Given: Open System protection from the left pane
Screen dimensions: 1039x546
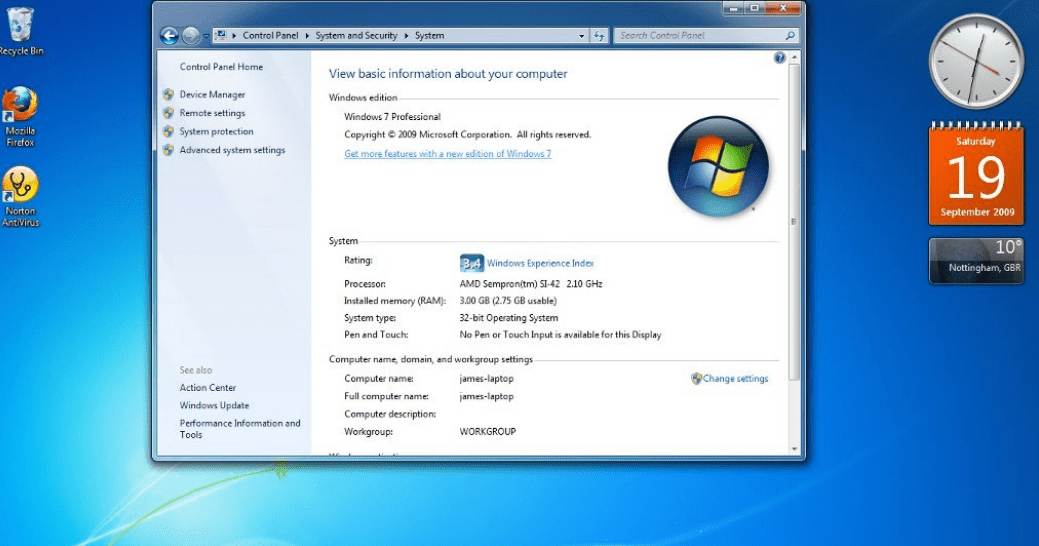Looking at the screenshot, I should (x=216, y=131).
